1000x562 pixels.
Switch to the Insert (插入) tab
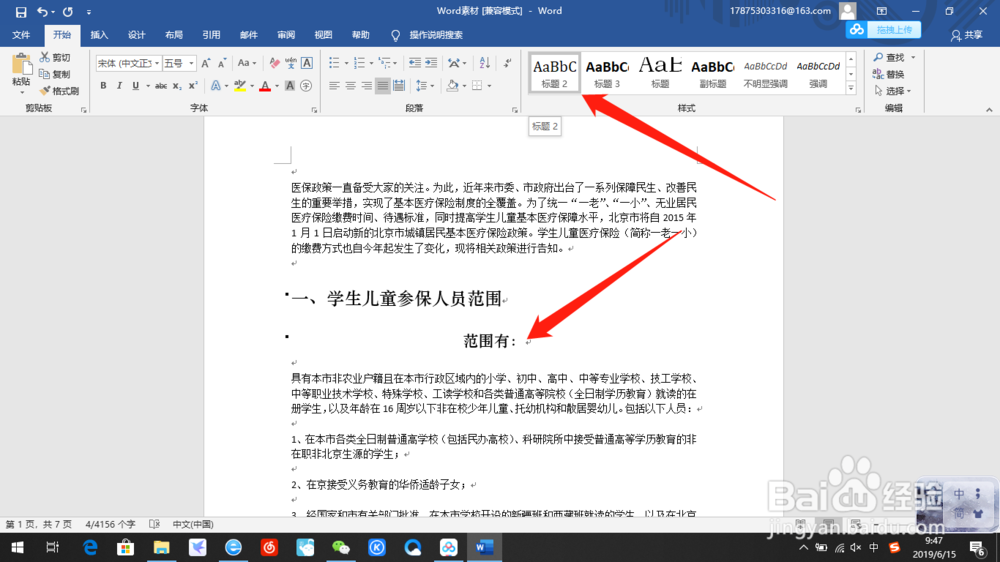tap(99, 35)
